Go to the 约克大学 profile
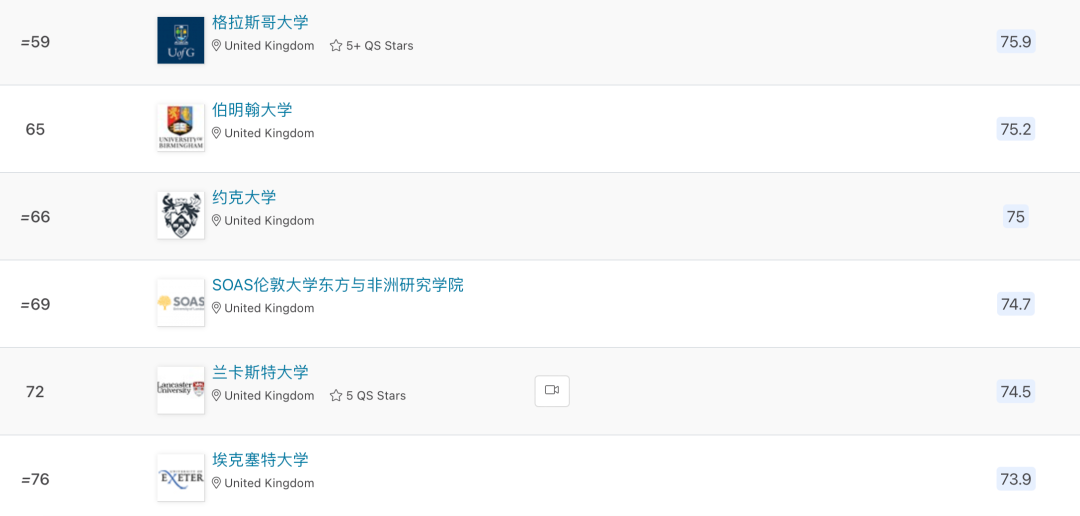This screenshot has width=1080, height=516. coord(244,198)
